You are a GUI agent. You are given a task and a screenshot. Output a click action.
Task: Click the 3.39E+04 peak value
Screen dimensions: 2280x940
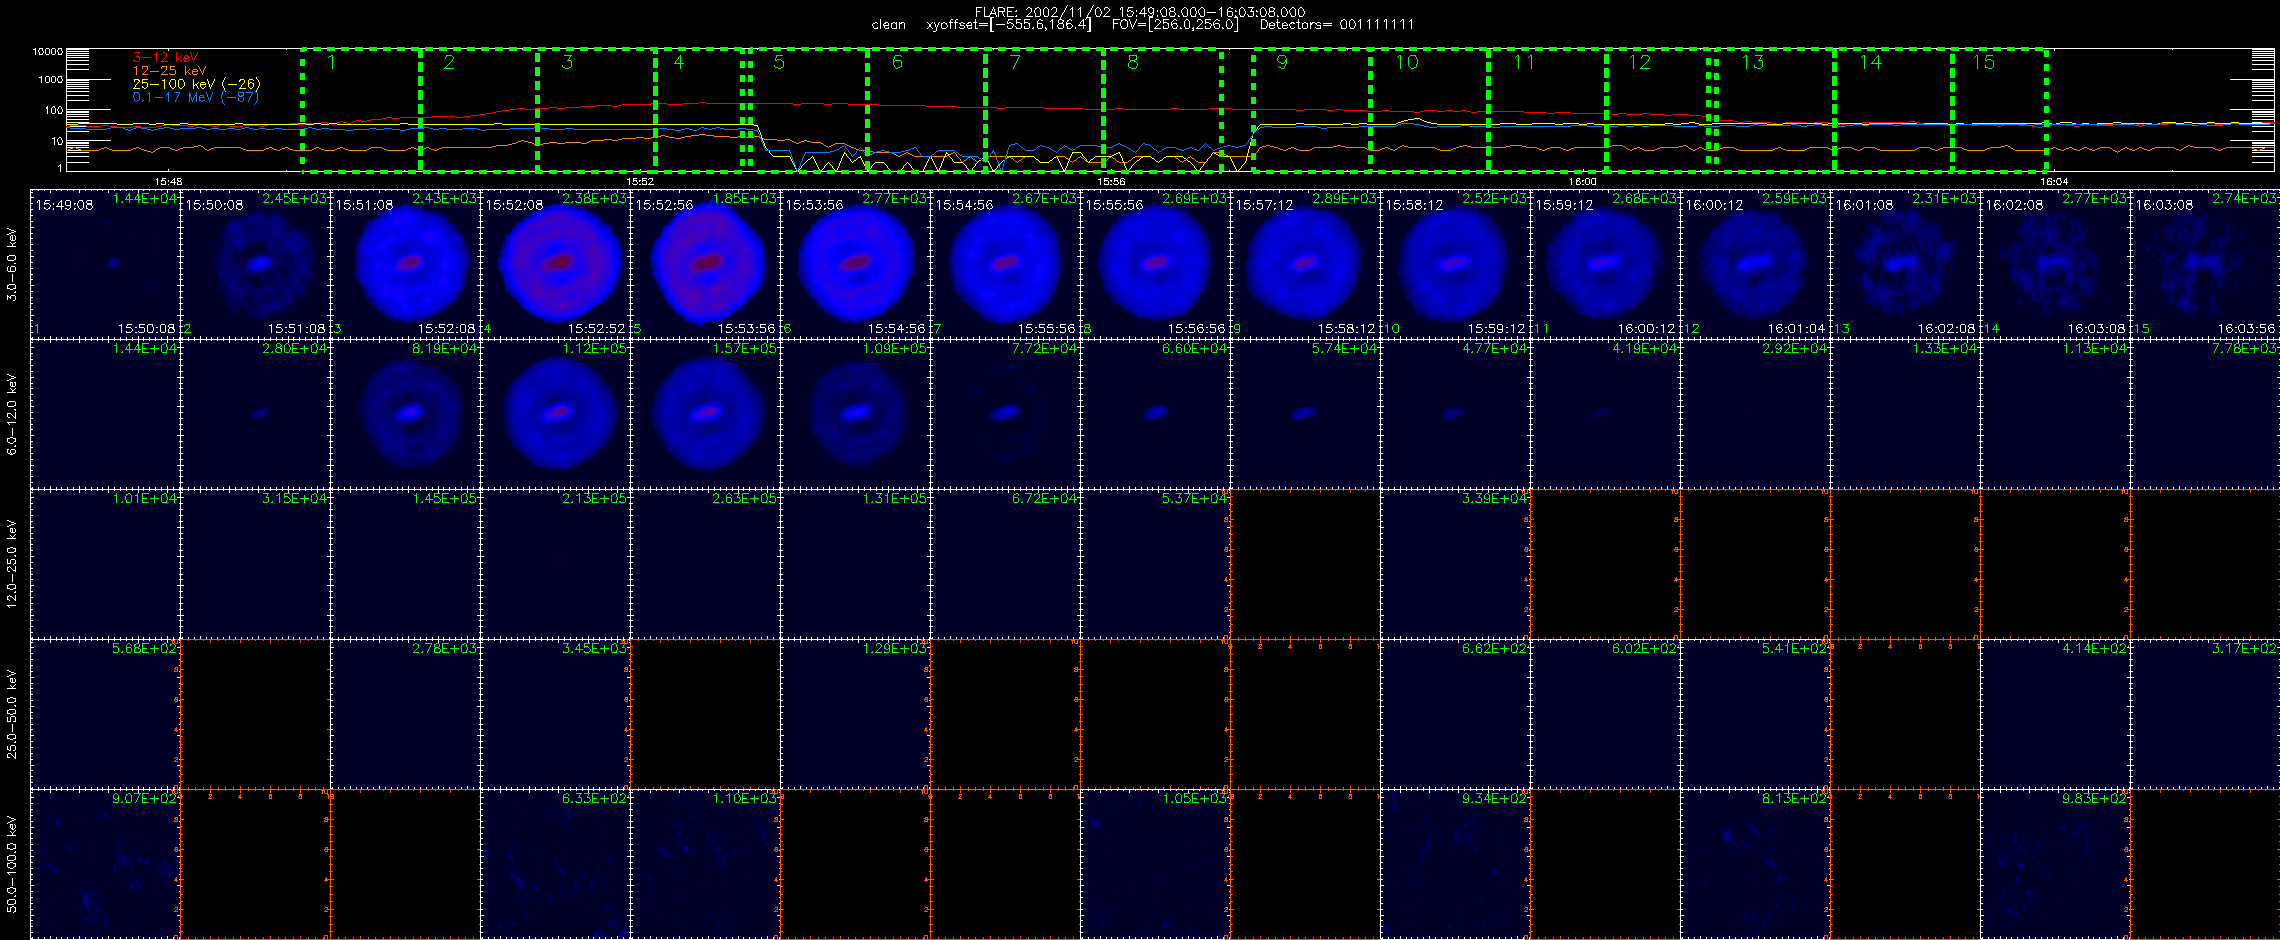tap(1494, 499)
